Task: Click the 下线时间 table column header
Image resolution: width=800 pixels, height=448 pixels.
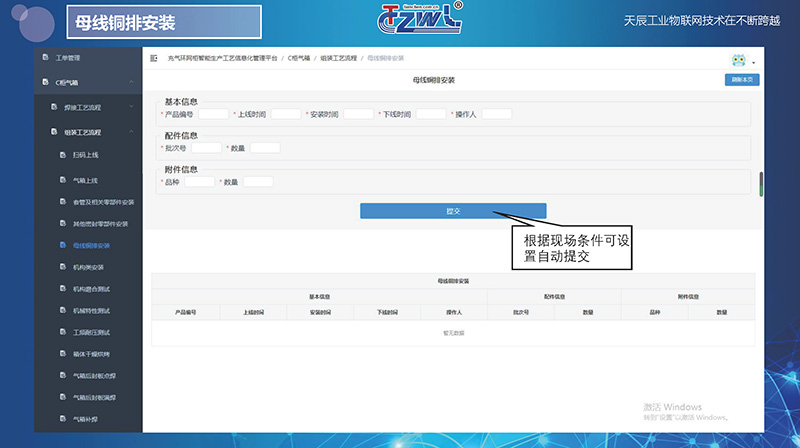Action: click(387, 312)
